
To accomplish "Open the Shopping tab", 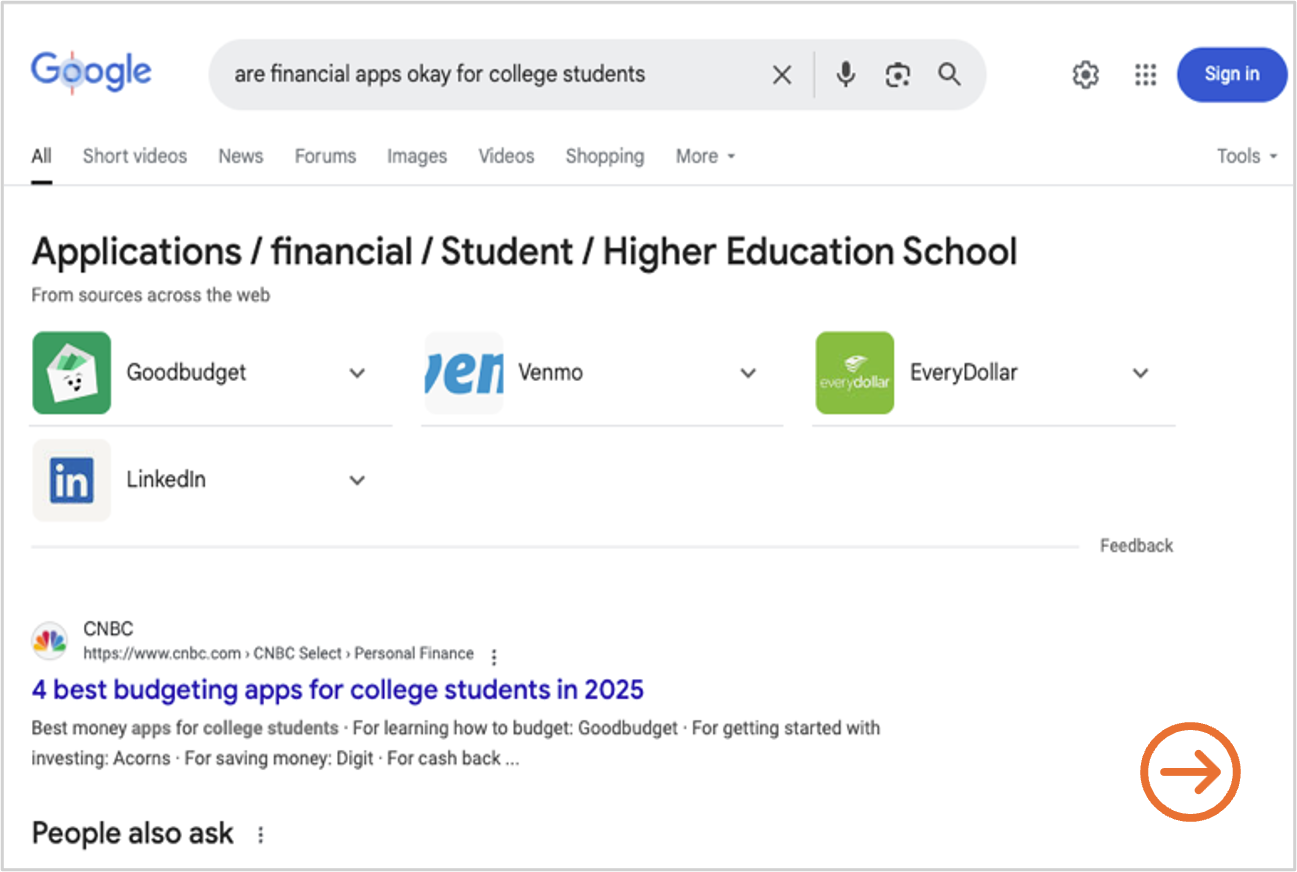I will pos(605,156).
